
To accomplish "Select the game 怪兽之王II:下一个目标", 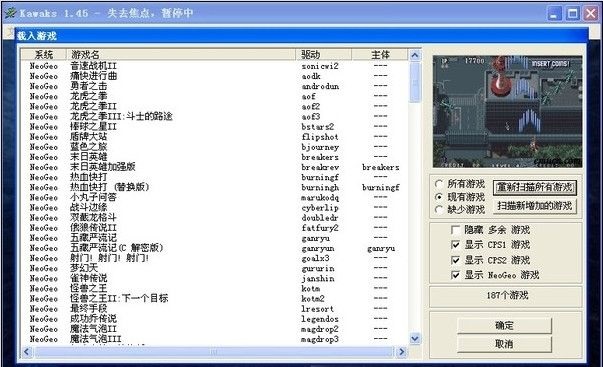I will pyautogui.click(x=214, y=299).
